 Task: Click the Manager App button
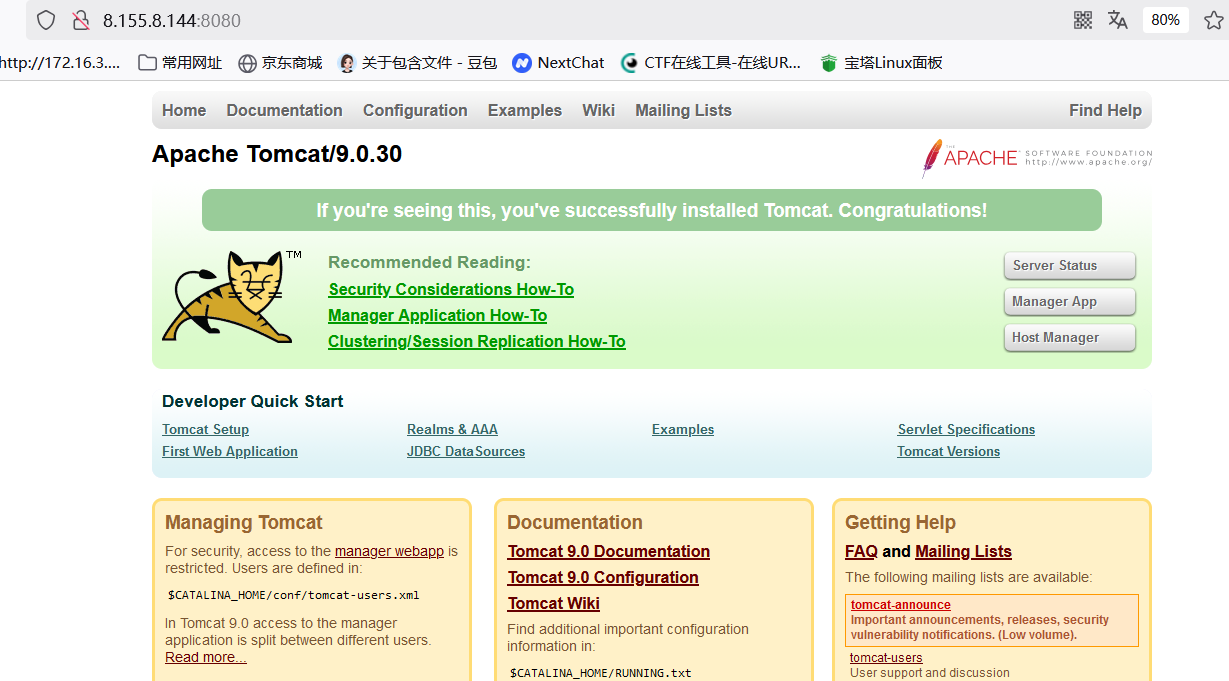1069,302
